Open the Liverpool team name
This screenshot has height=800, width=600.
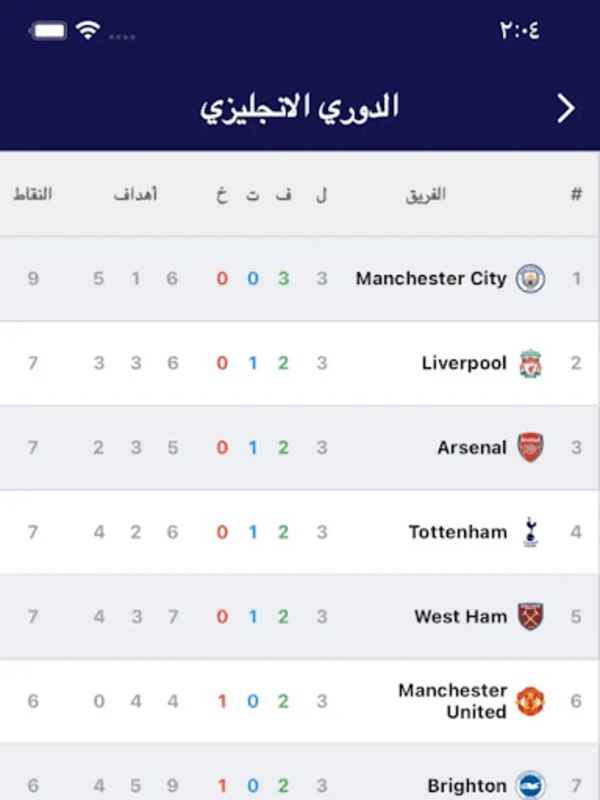click(x=464, y=364)
